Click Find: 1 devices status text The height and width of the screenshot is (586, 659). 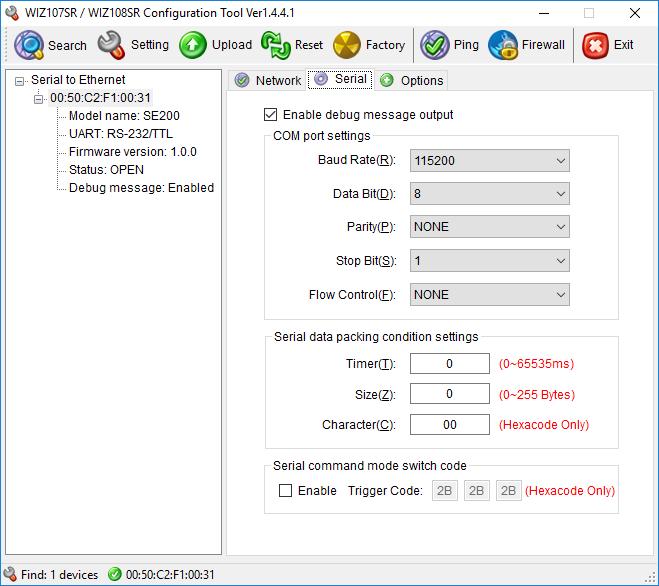(x=59, y=575)
